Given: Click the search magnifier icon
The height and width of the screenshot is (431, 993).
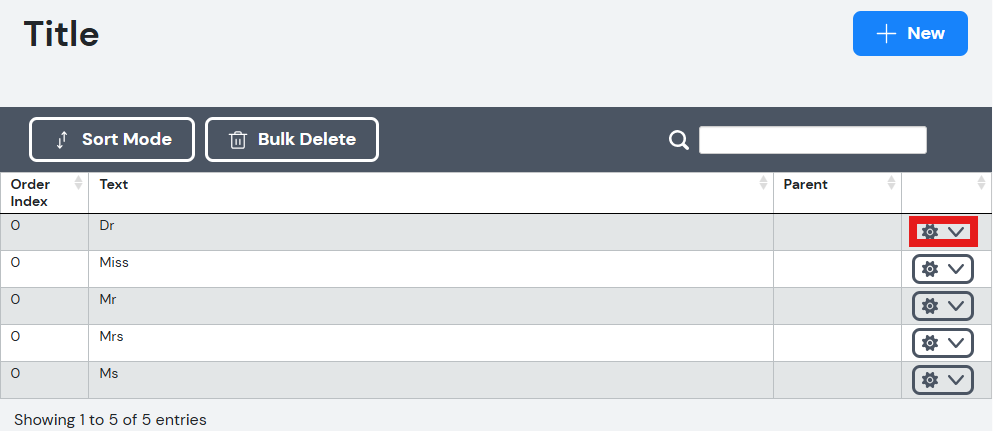Looking at the screenshot, I should (x=678, y=140).
